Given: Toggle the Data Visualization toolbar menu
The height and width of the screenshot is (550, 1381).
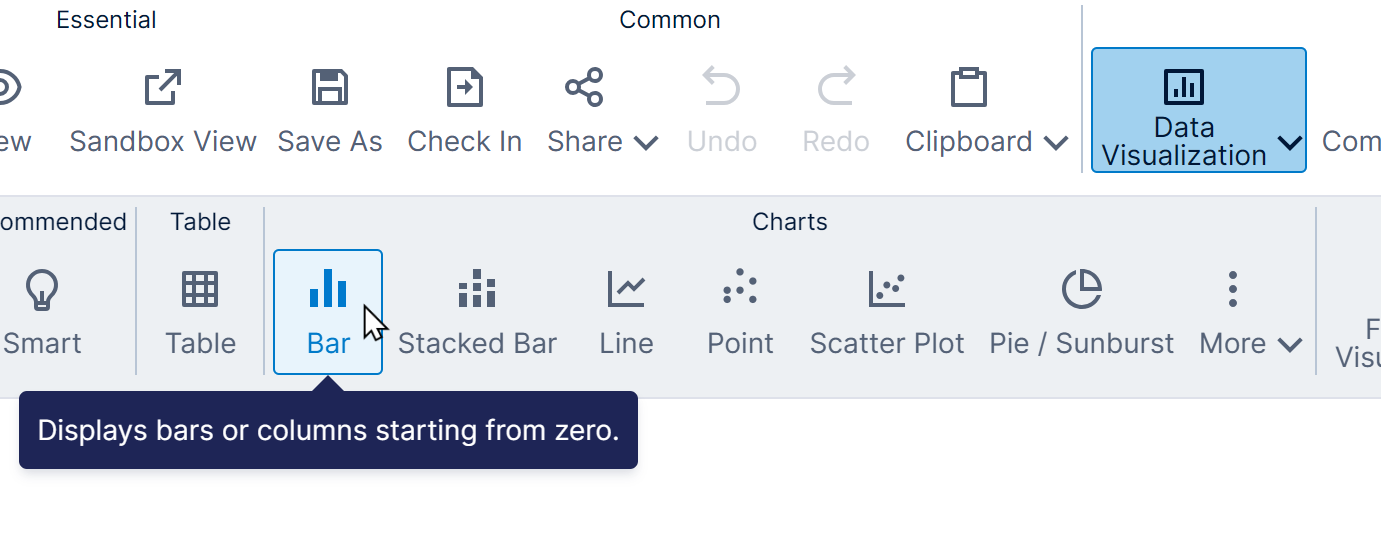Looking at the screenshot, I should click(1198, 110).
